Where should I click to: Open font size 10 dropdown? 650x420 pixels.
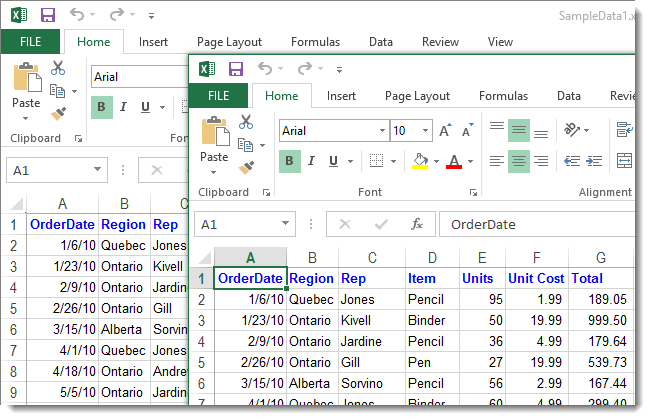tap(427, 131)
